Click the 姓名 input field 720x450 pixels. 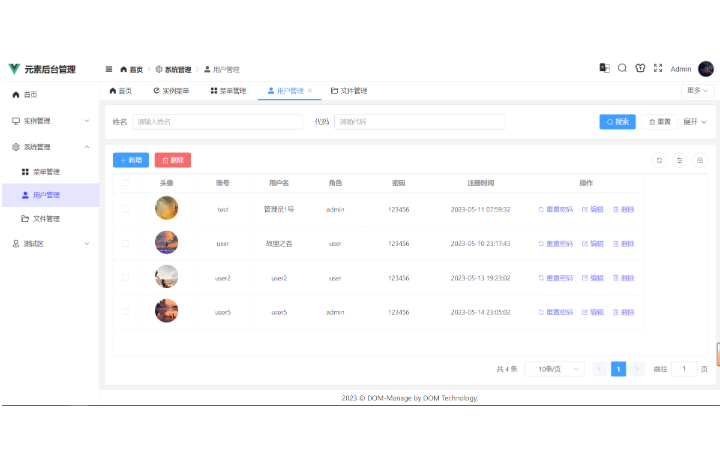coord(218,122)
